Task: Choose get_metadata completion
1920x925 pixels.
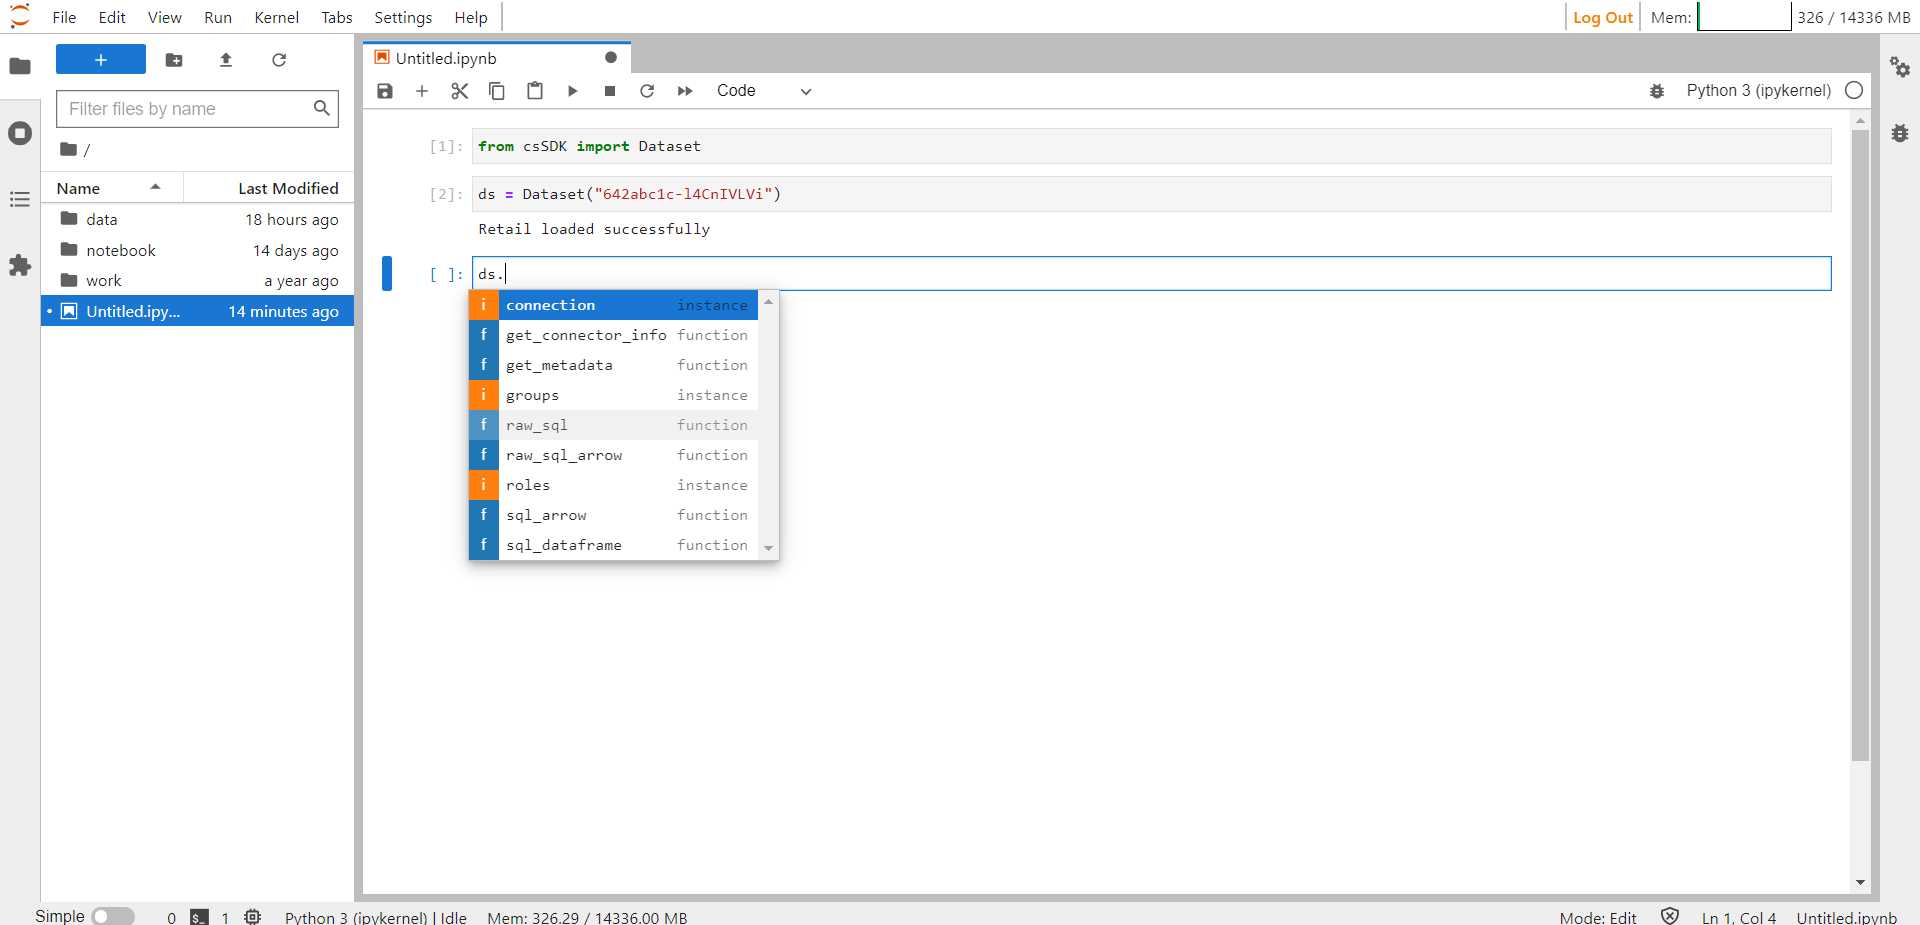Action: [x=613, y=365]
